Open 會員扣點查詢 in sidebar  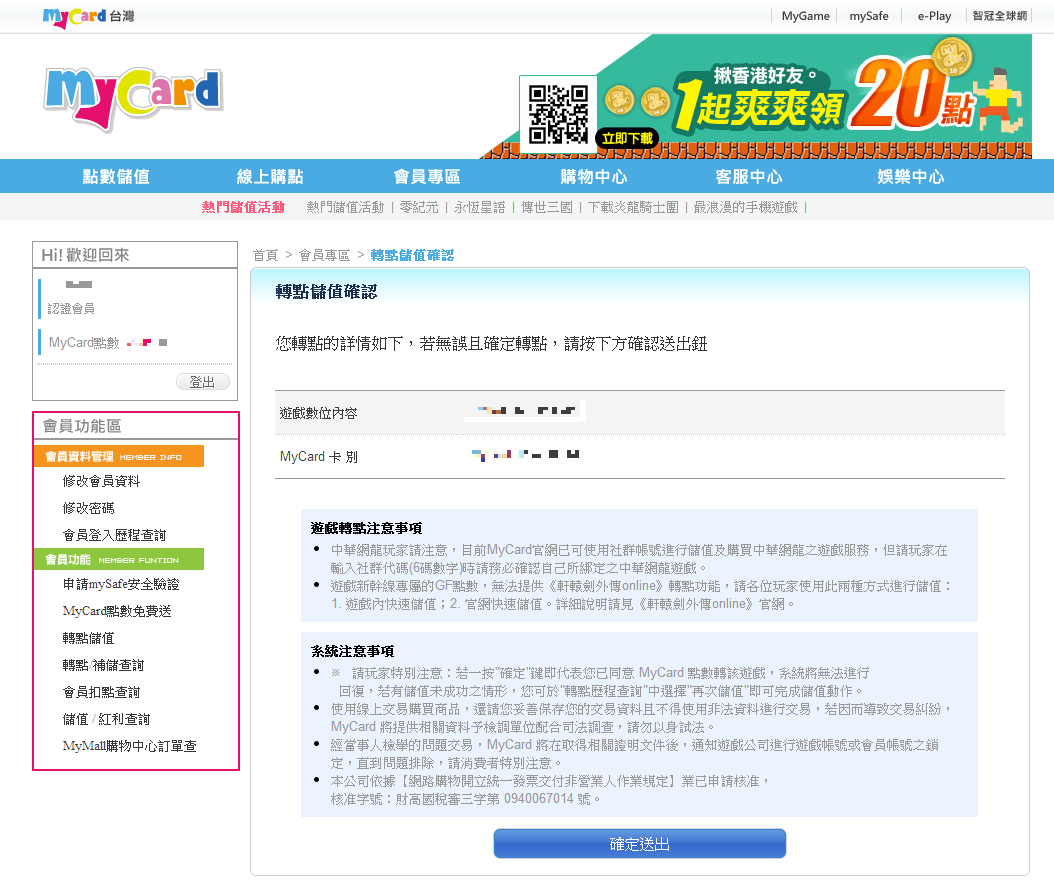(102, 692)
